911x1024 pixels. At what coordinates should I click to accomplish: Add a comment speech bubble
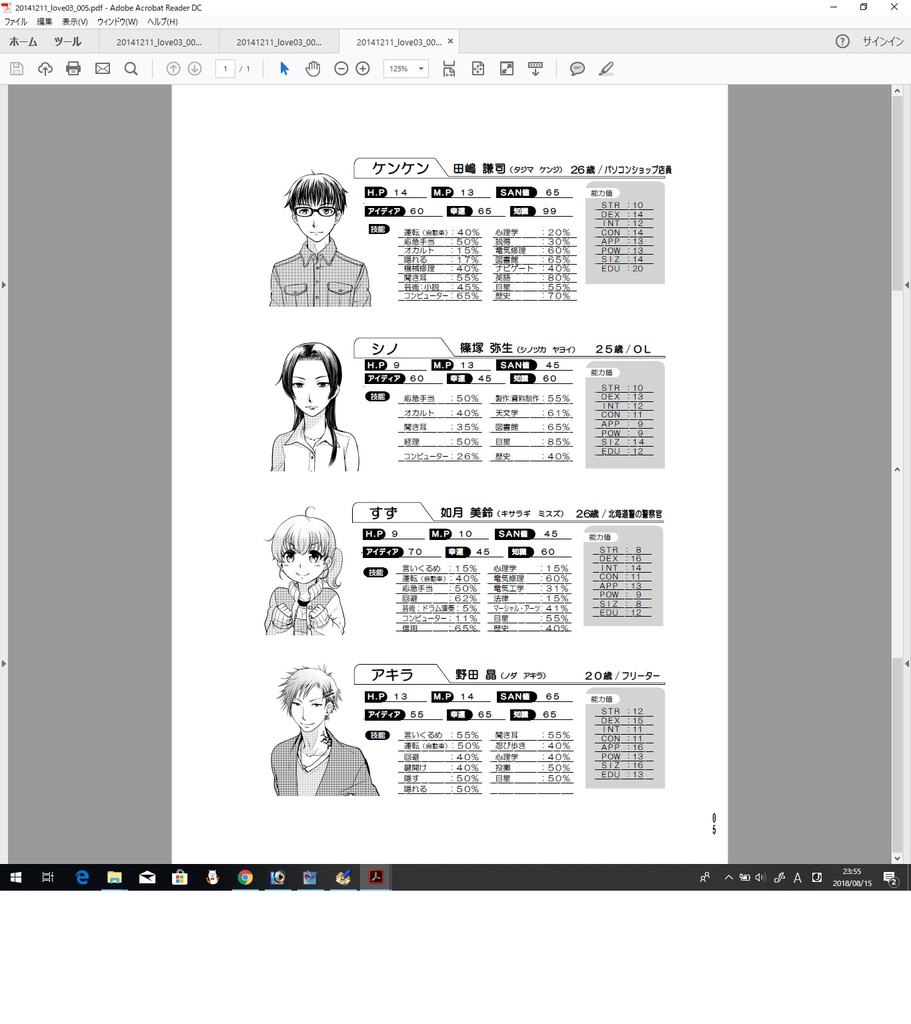coord(577,69)
